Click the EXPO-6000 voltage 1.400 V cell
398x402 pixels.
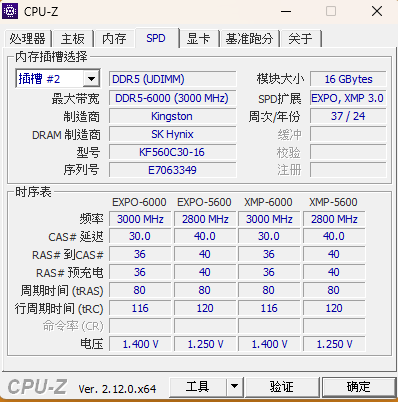click(x=140, y=344)
